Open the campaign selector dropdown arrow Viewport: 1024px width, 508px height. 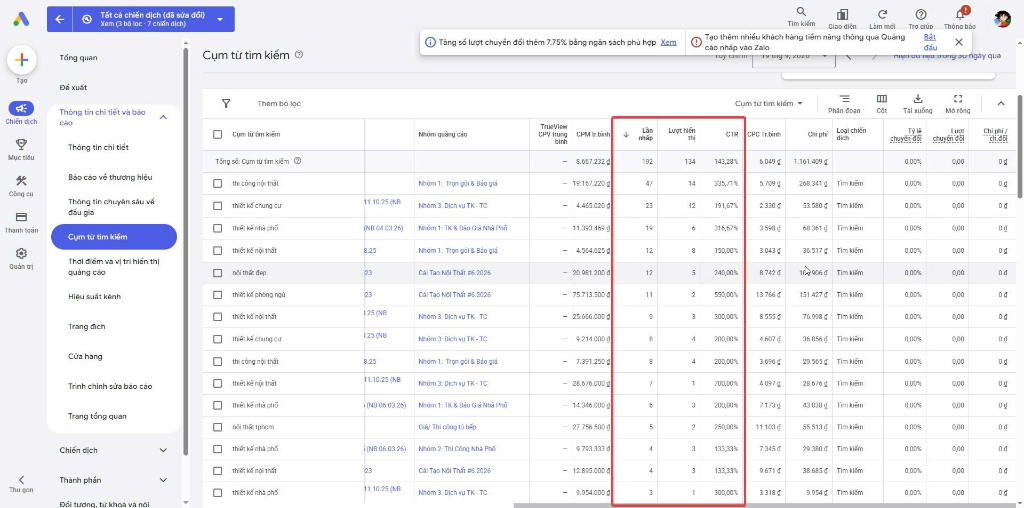tap(220, 20)
